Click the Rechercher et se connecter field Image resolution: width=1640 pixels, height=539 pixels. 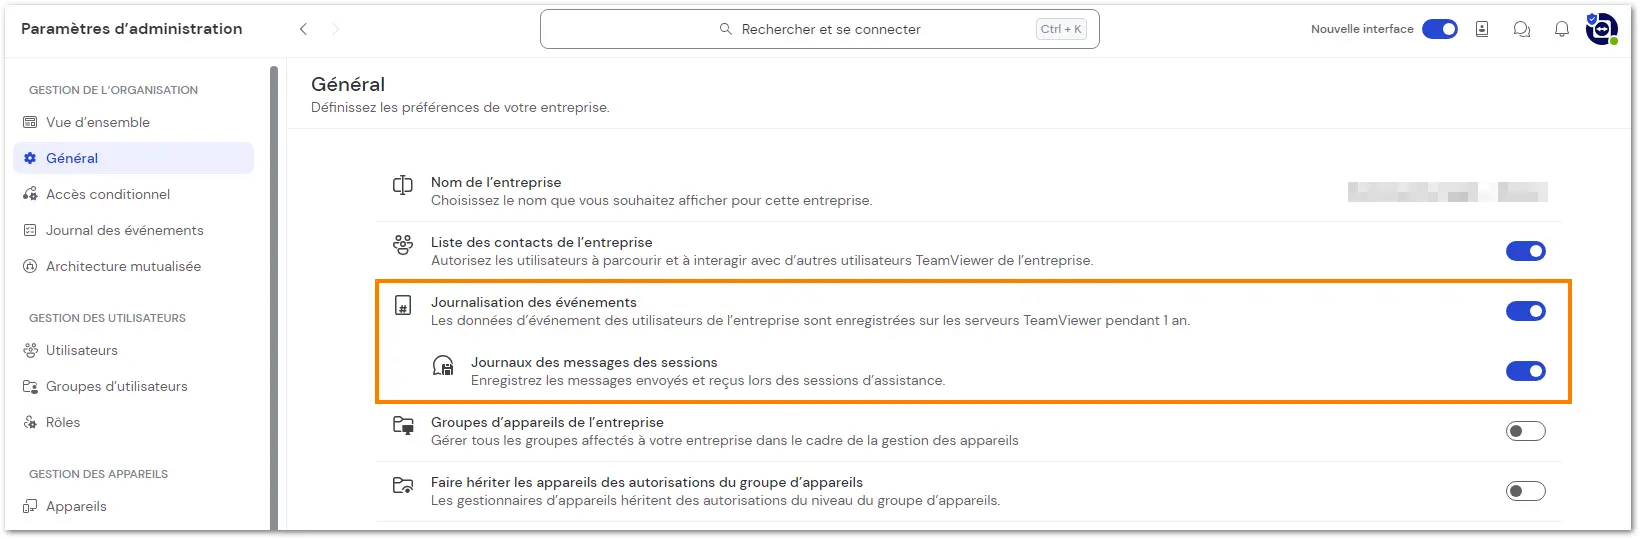tap(819, 29)
